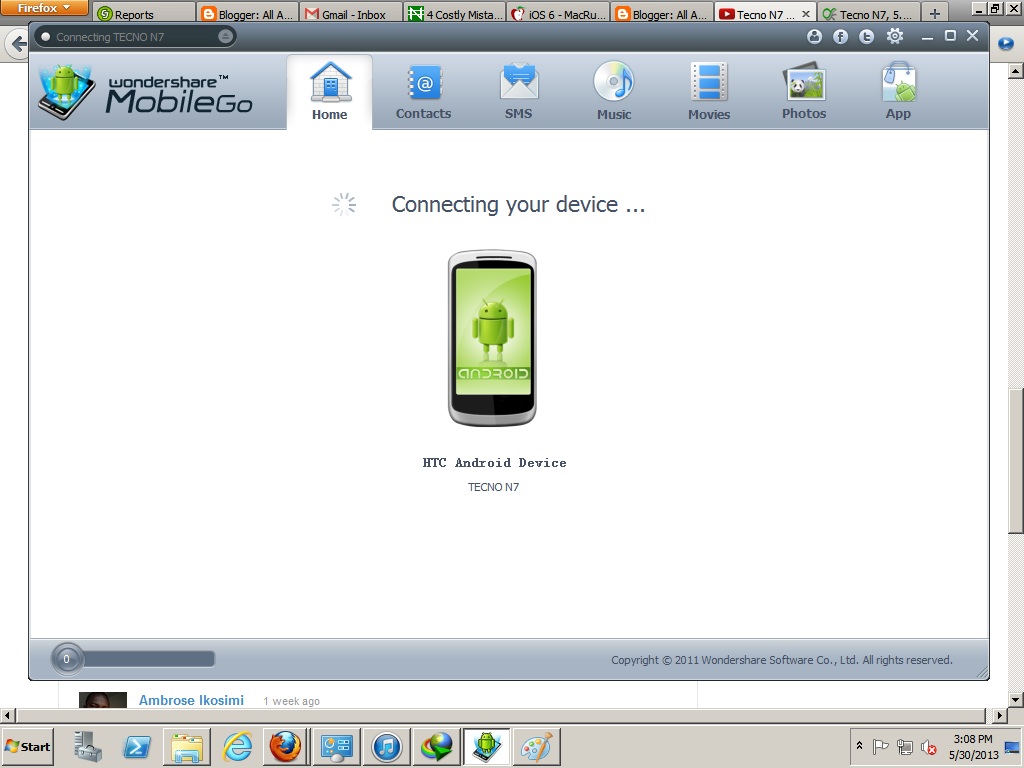Click the Wondershare copyright notice text

(782, 660)
